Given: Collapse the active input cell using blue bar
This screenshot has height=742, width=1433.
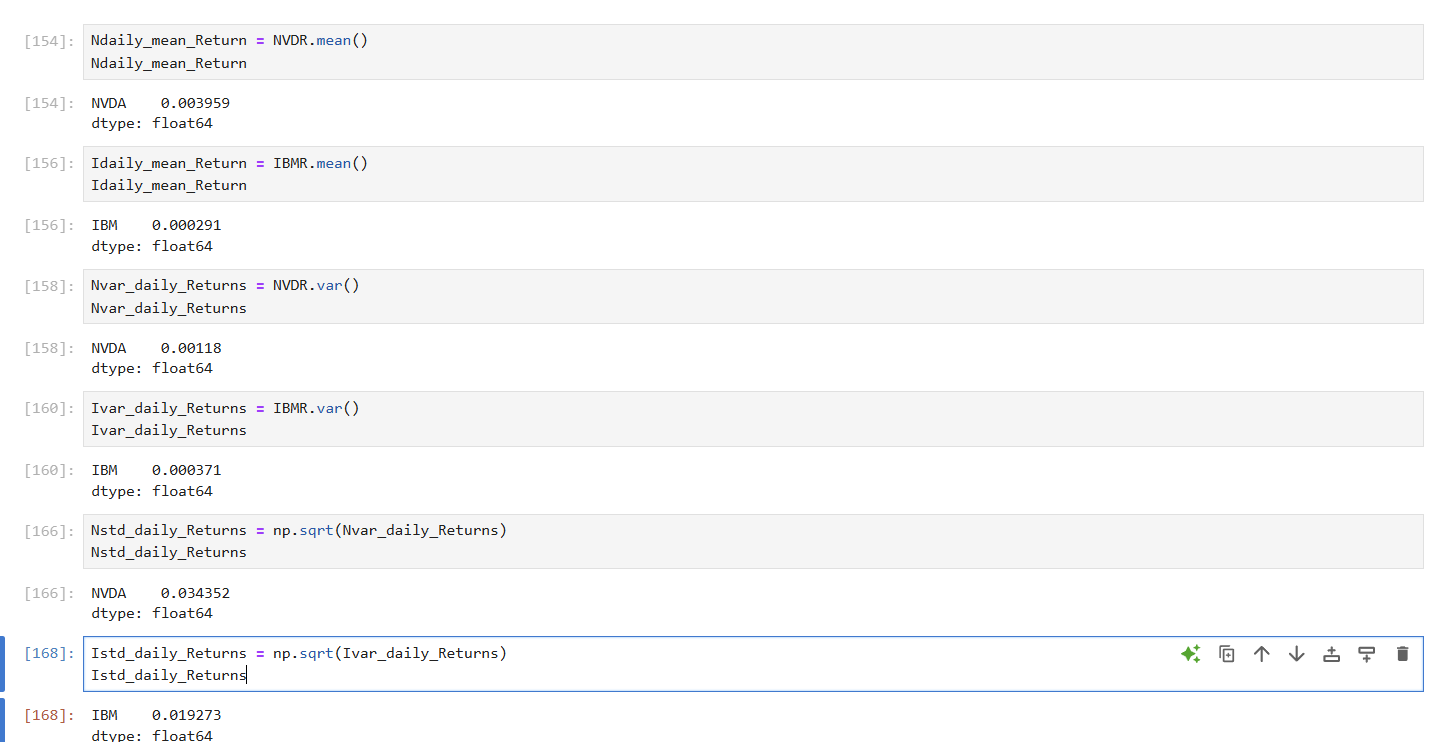Looking at the screenshot, I should [x=3, y=664].
